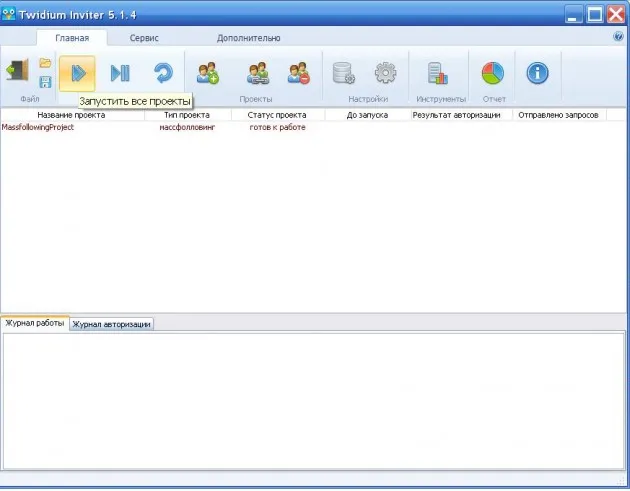Screen dimensions: 630x491
Task: Click the Тип проекта column header
Action: pyautogui.click(x=187, y=115)
